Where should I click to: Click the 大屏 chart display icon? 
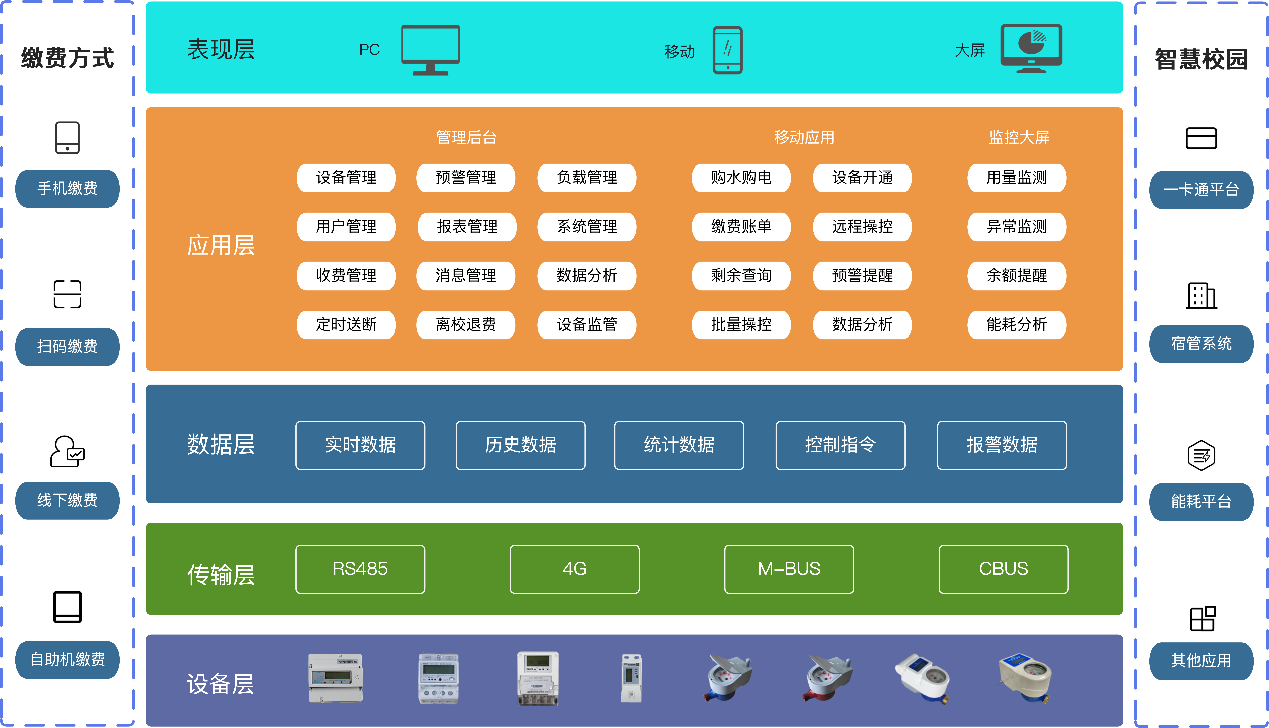[1030, 50]
